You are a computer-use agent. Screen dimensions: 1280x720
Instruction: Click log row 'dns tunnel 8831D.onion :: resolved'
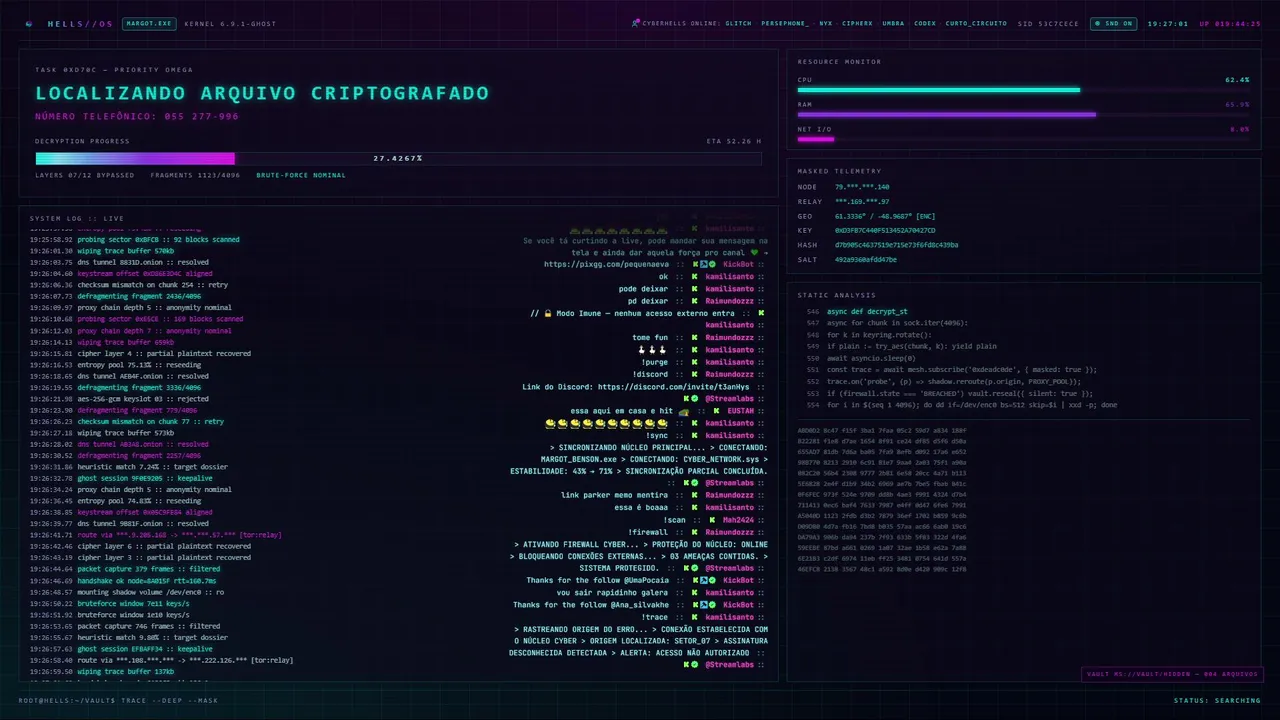[x=119, y=262]
